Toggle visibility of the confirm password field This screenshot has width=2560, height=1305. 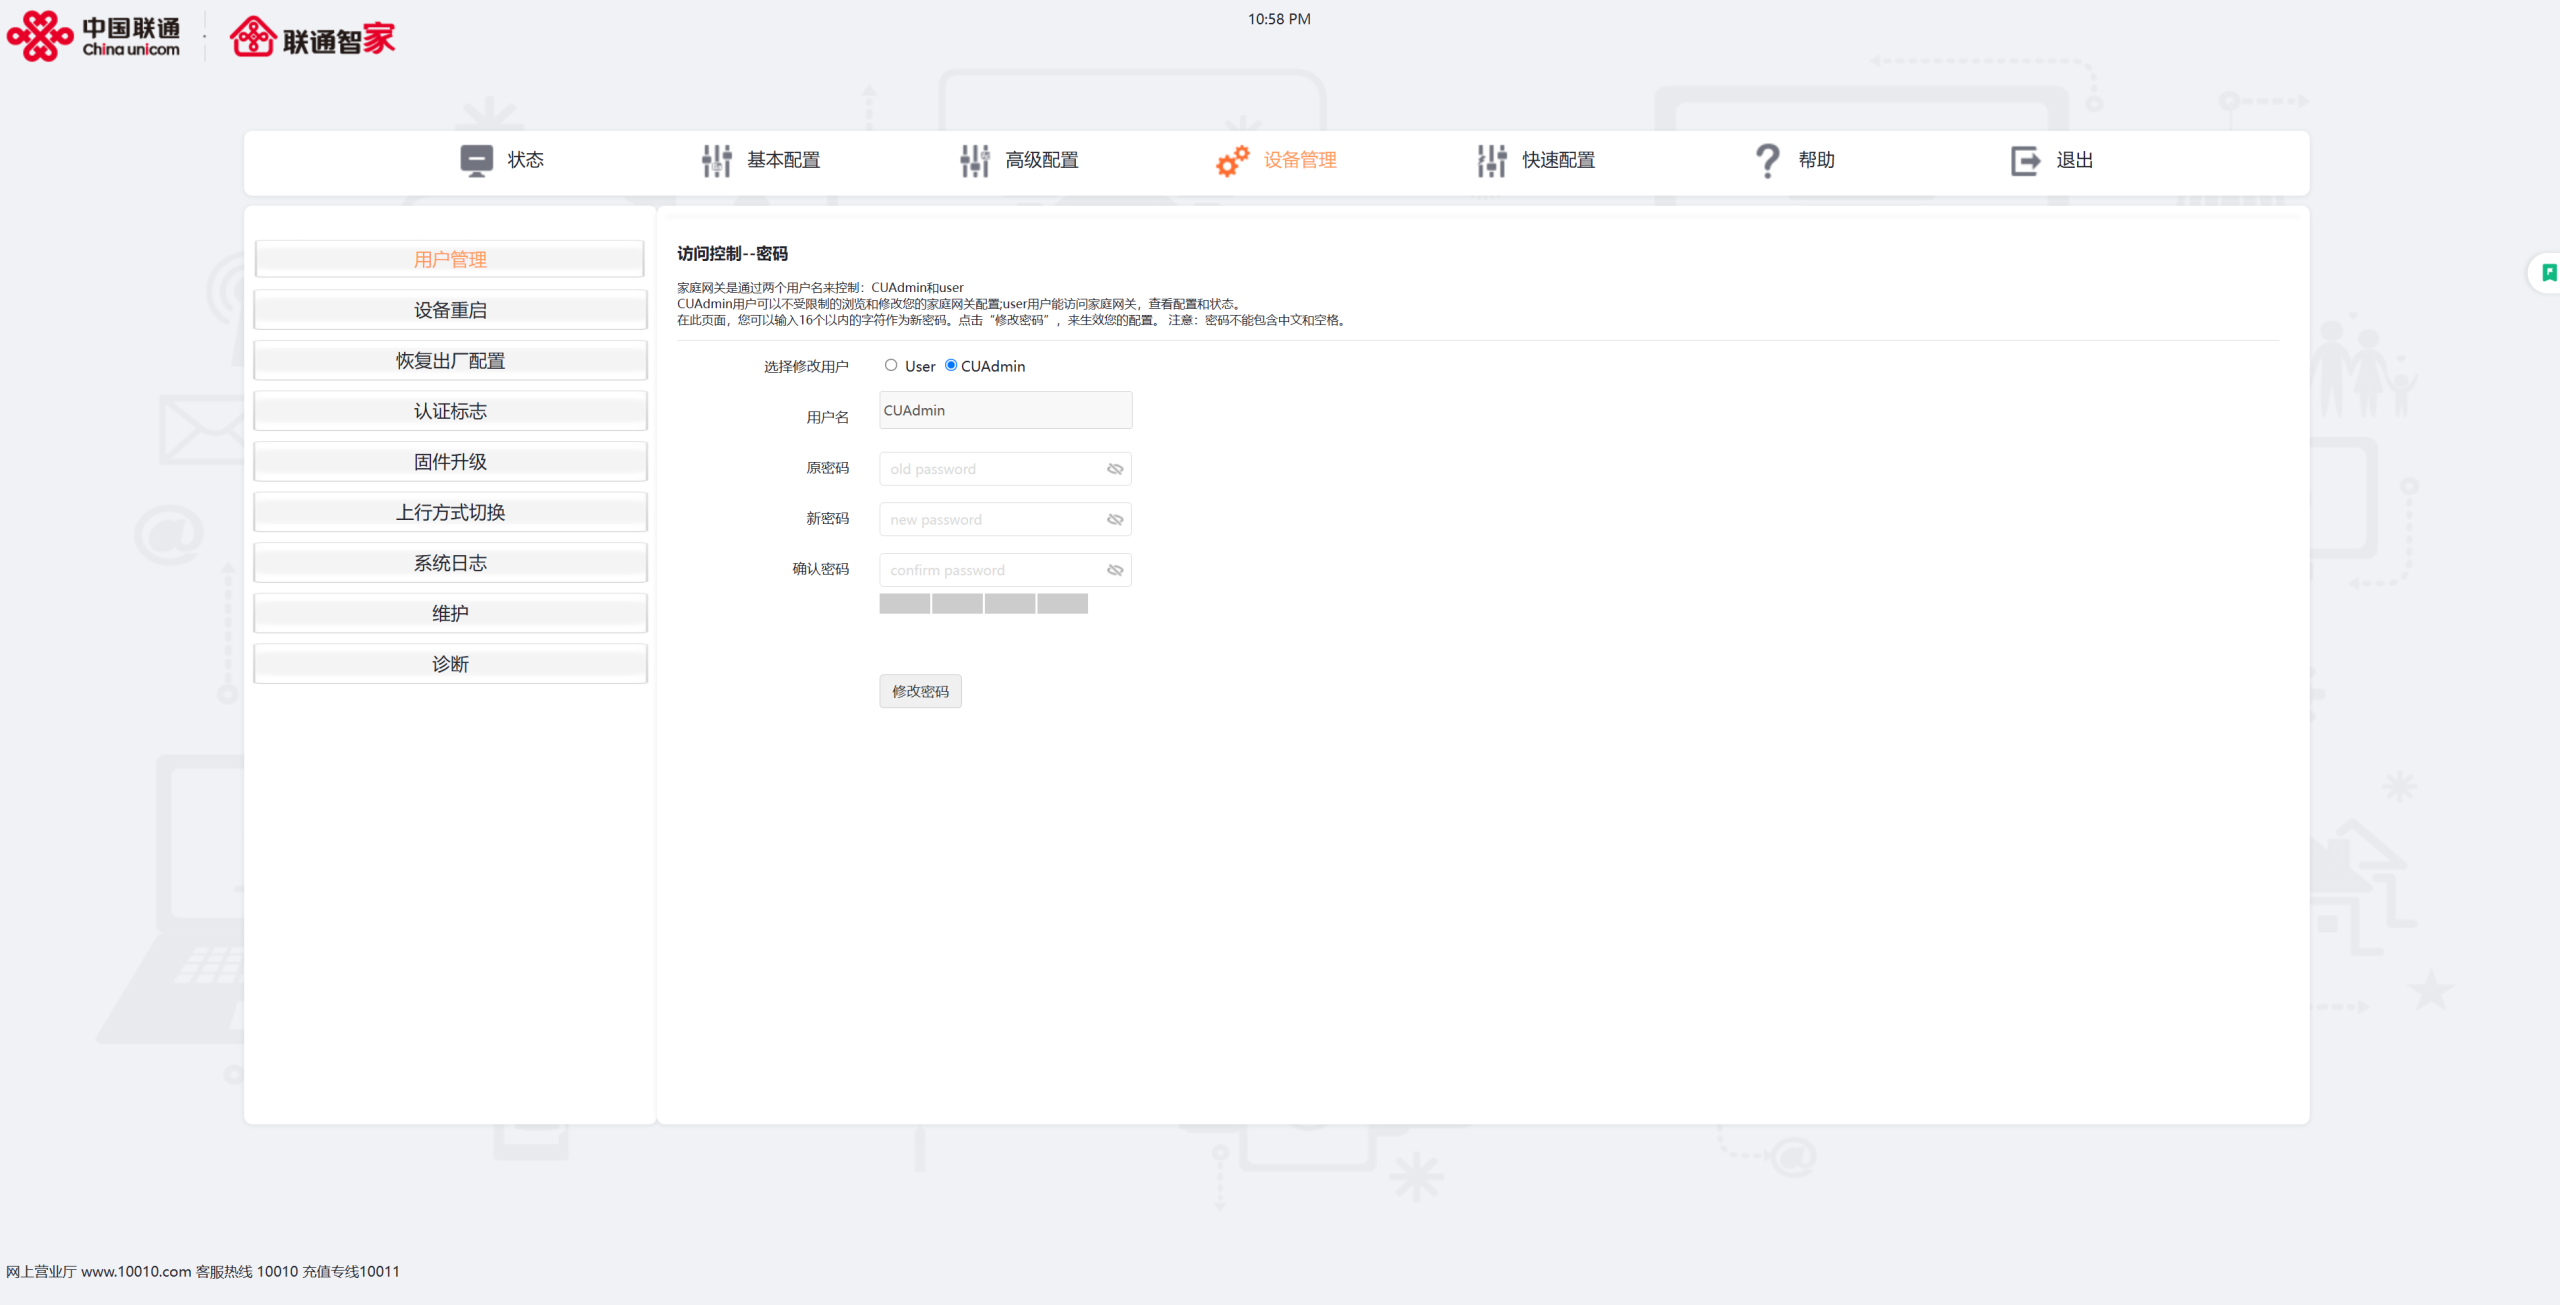1115,570
